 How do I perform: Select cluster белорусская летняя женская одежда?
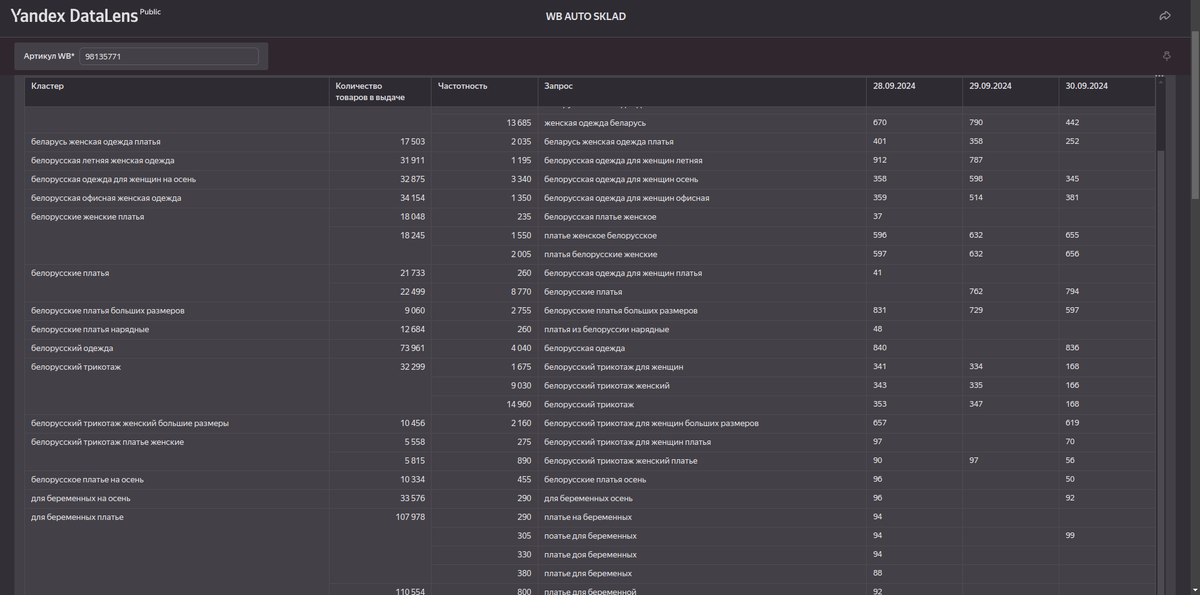103,160
